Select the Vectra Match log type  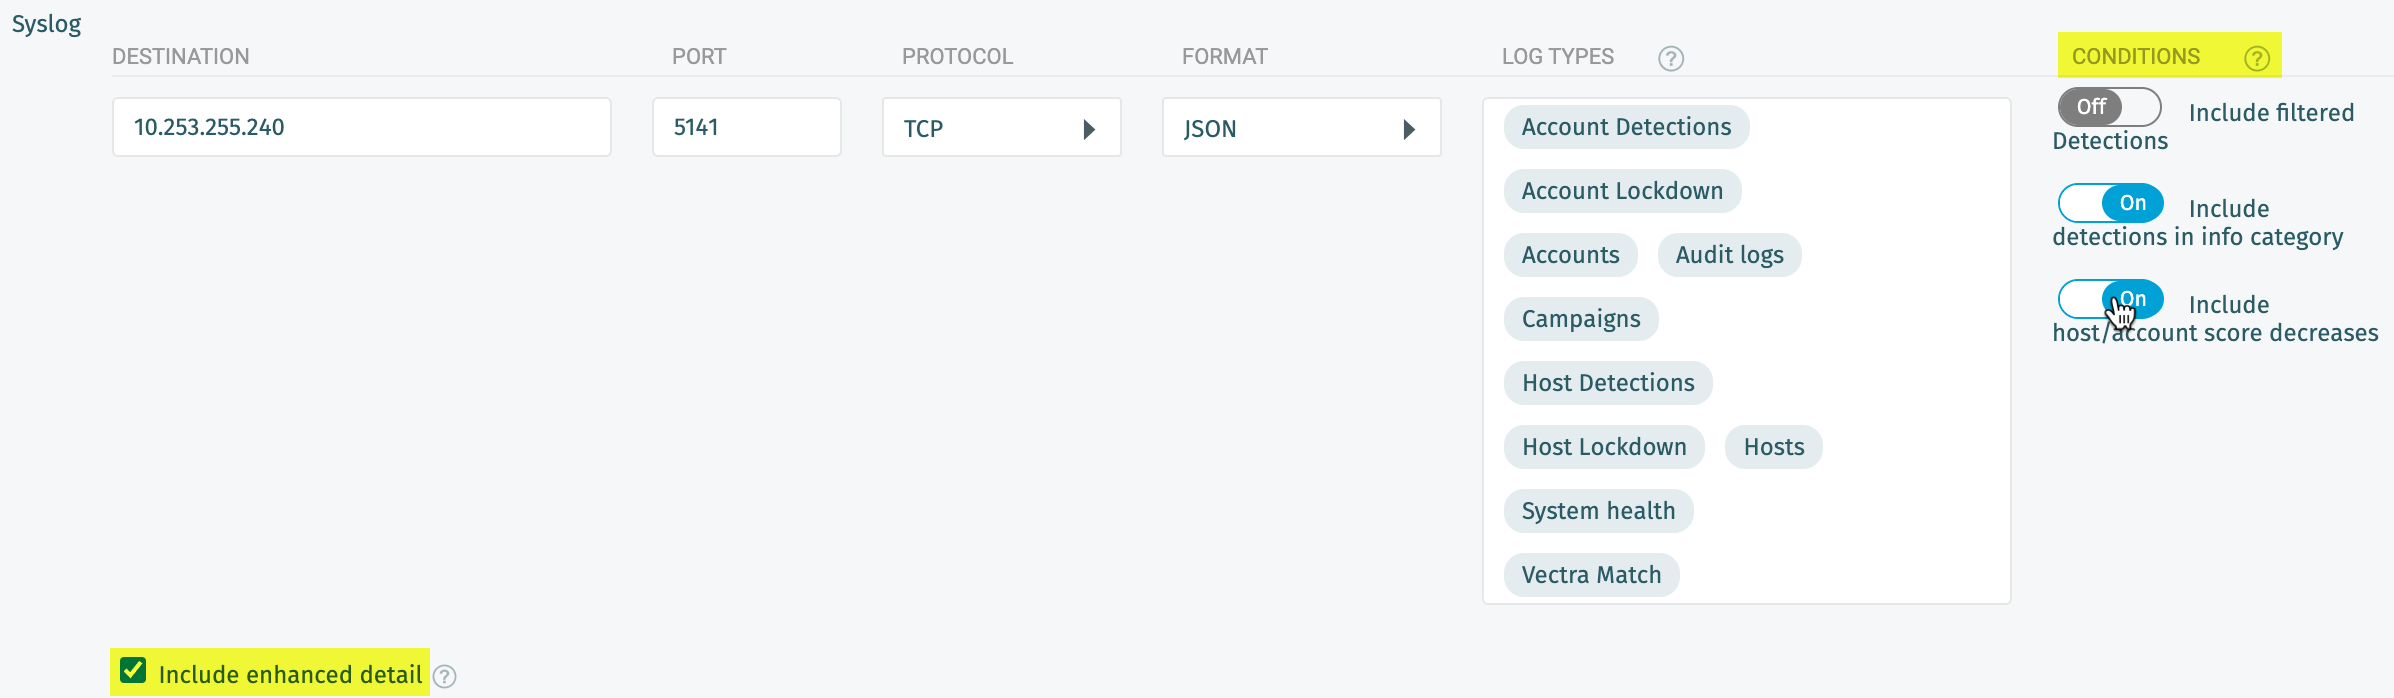click(x=1591, y=574)
